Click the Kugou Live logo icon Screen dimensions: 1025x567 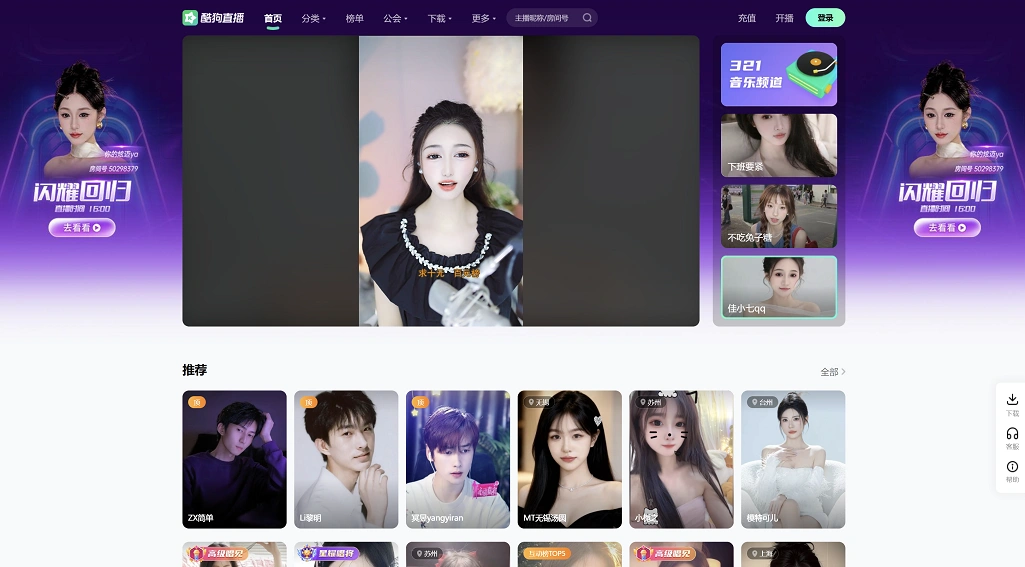tap(190, 18)
